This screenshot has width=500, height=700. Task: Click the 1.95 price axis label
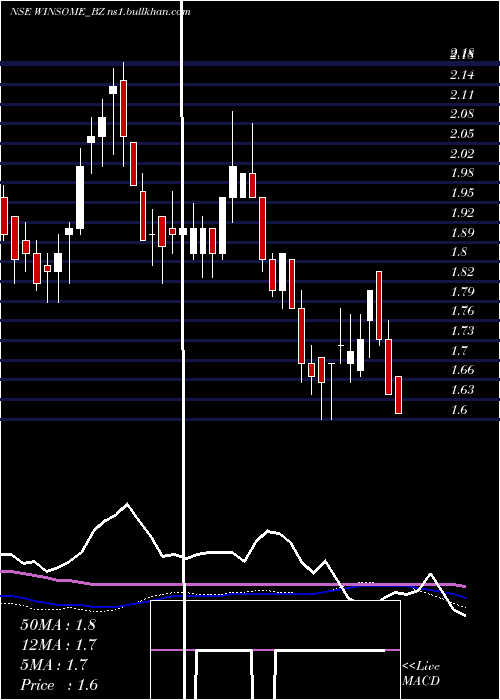pyautogui.click(x=462, y=193)
